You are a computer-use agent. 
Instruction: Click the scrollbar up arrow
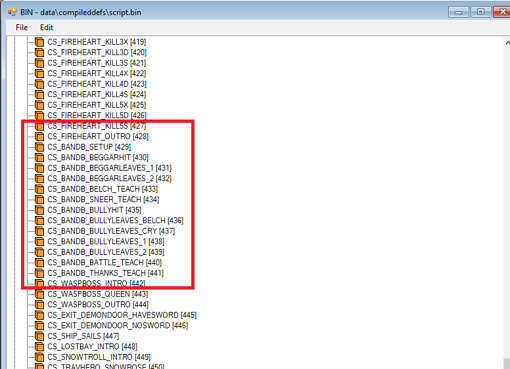click(x=507, y=43)
